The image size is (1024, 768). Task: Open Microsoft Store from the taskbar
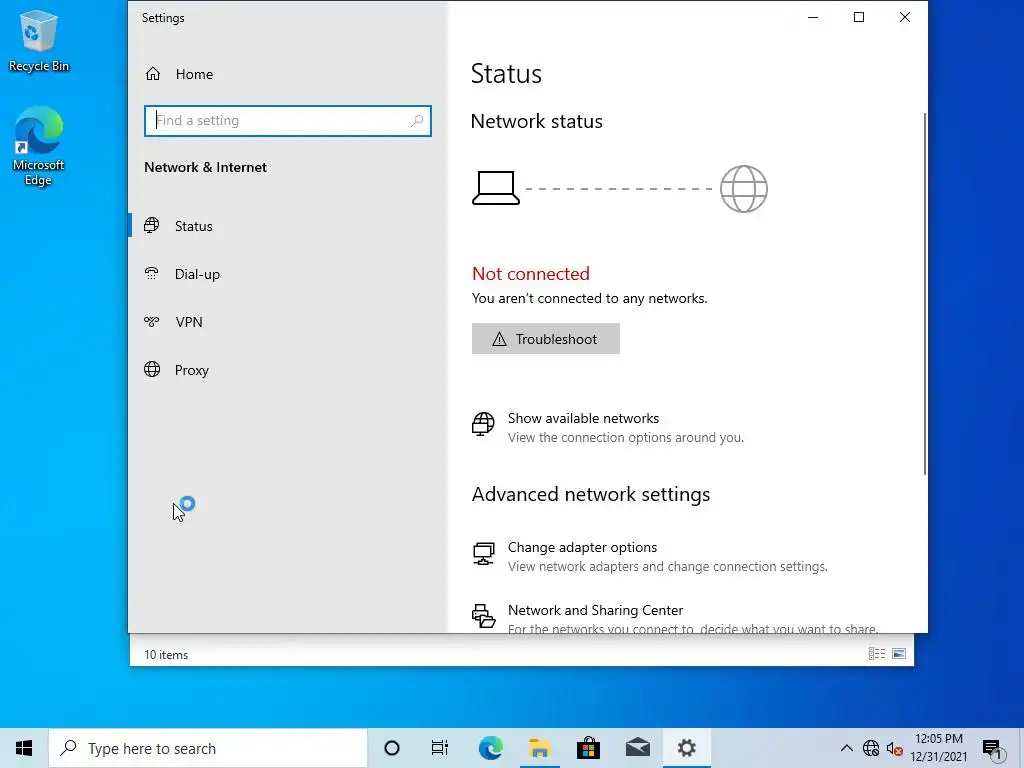(588, 748)
